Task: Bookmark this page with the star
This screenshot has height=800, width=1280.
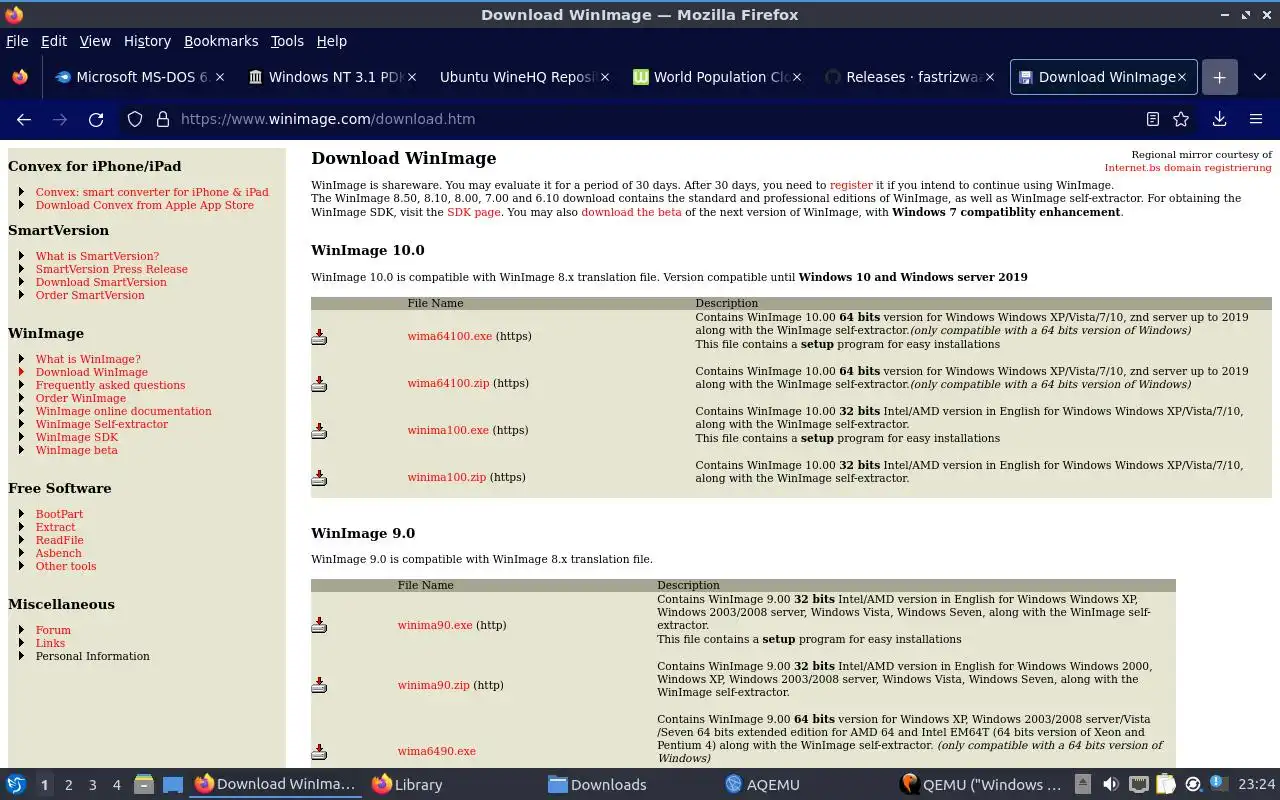Action: [1181, 119]
